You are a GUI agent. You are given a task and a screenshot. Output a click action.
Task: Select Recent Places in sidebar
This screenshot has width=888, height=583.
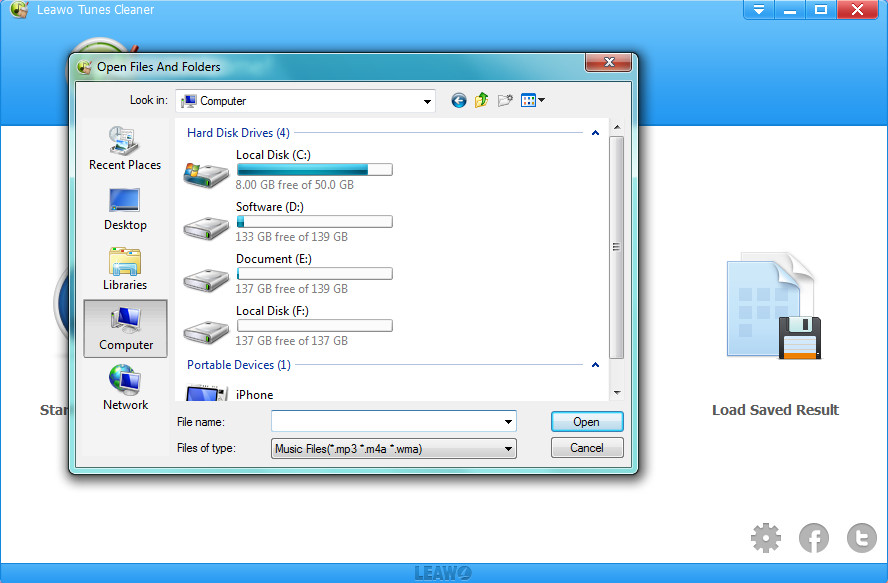(125, 149)
